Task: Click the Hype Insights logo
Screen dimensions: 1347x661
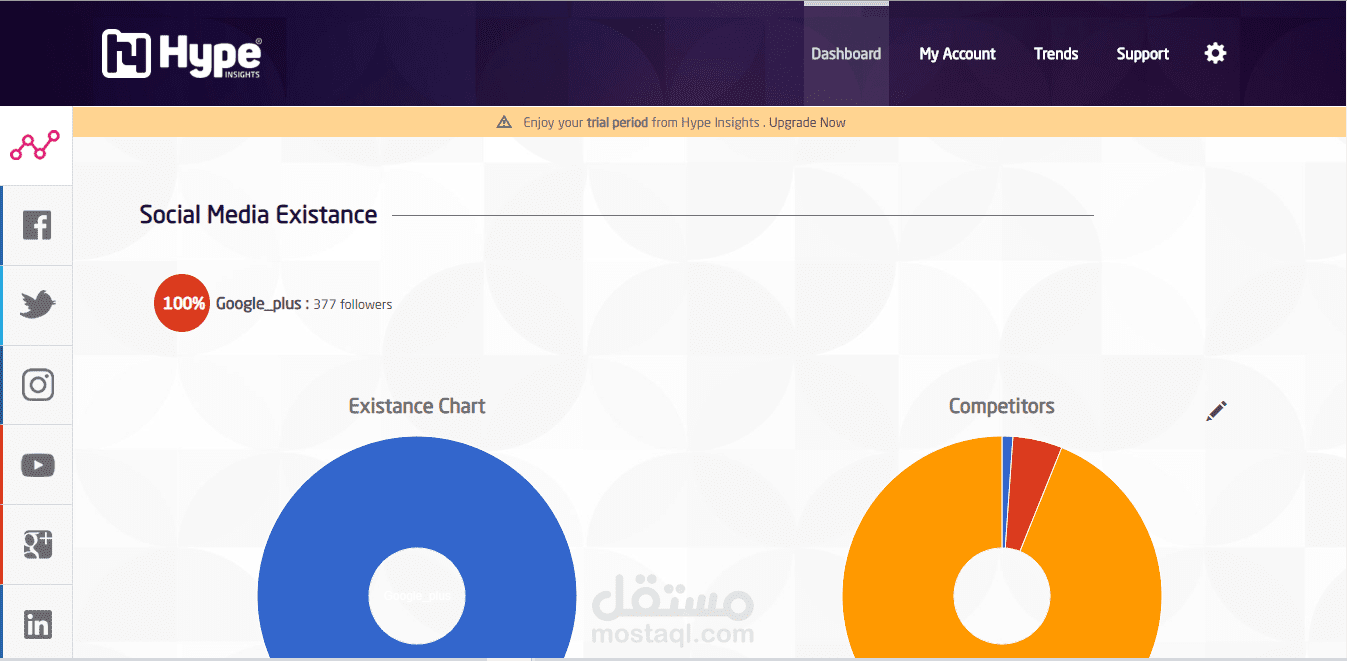Action: 182,53
